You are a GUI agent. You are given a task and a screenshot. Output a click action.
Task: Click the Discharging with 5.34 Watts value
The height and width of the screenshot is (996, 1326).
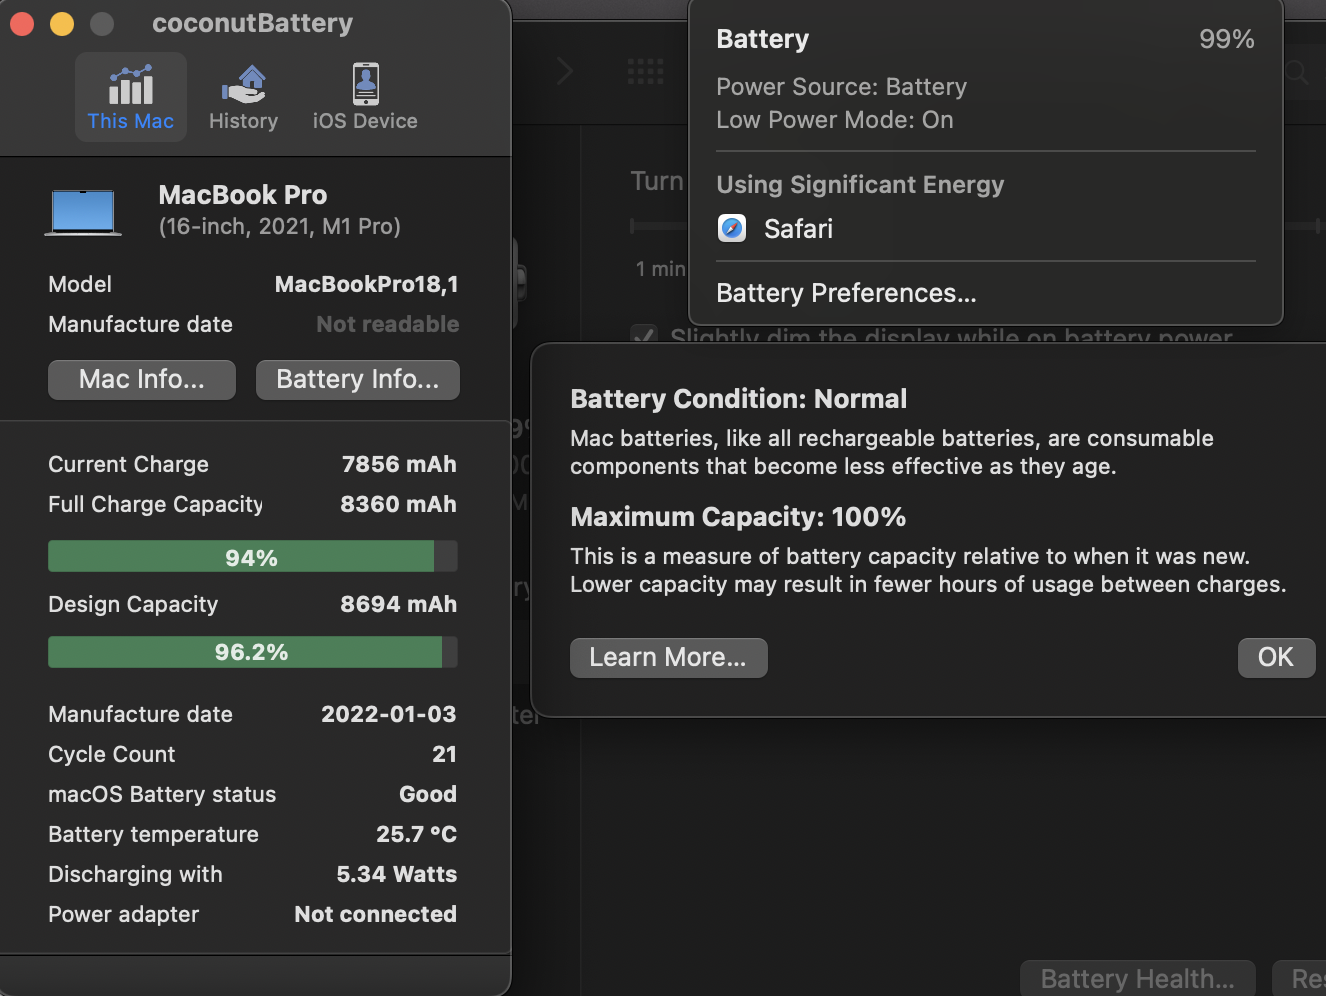pos(397,874)
